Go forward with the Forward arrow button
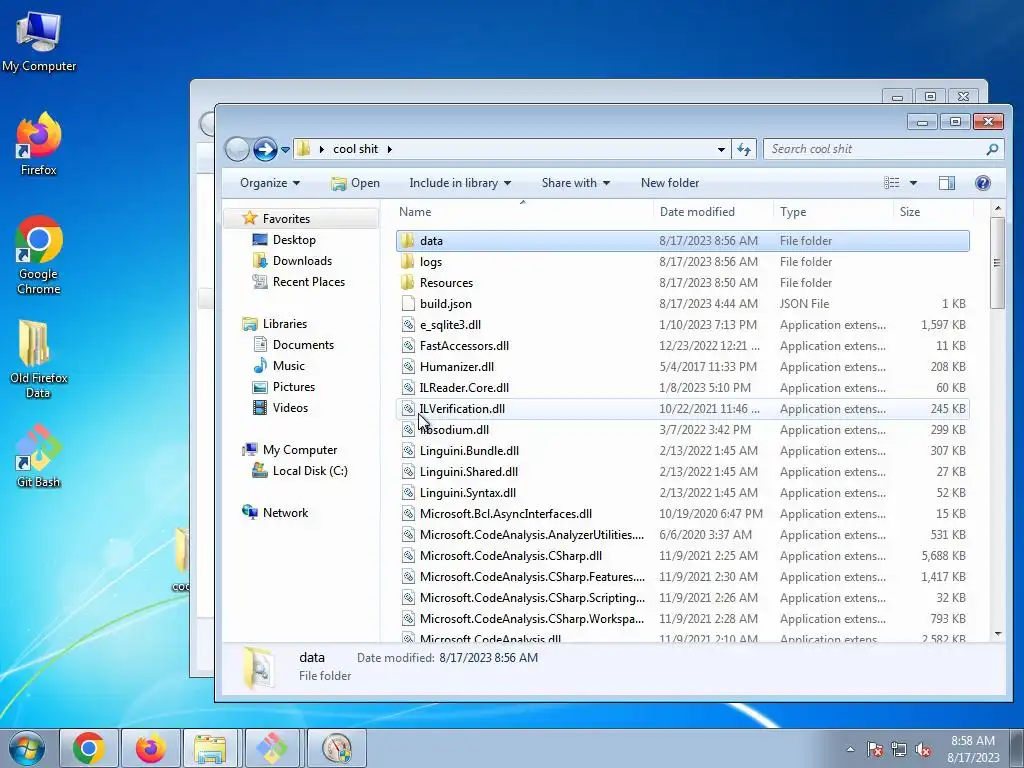 coord(265,150)
